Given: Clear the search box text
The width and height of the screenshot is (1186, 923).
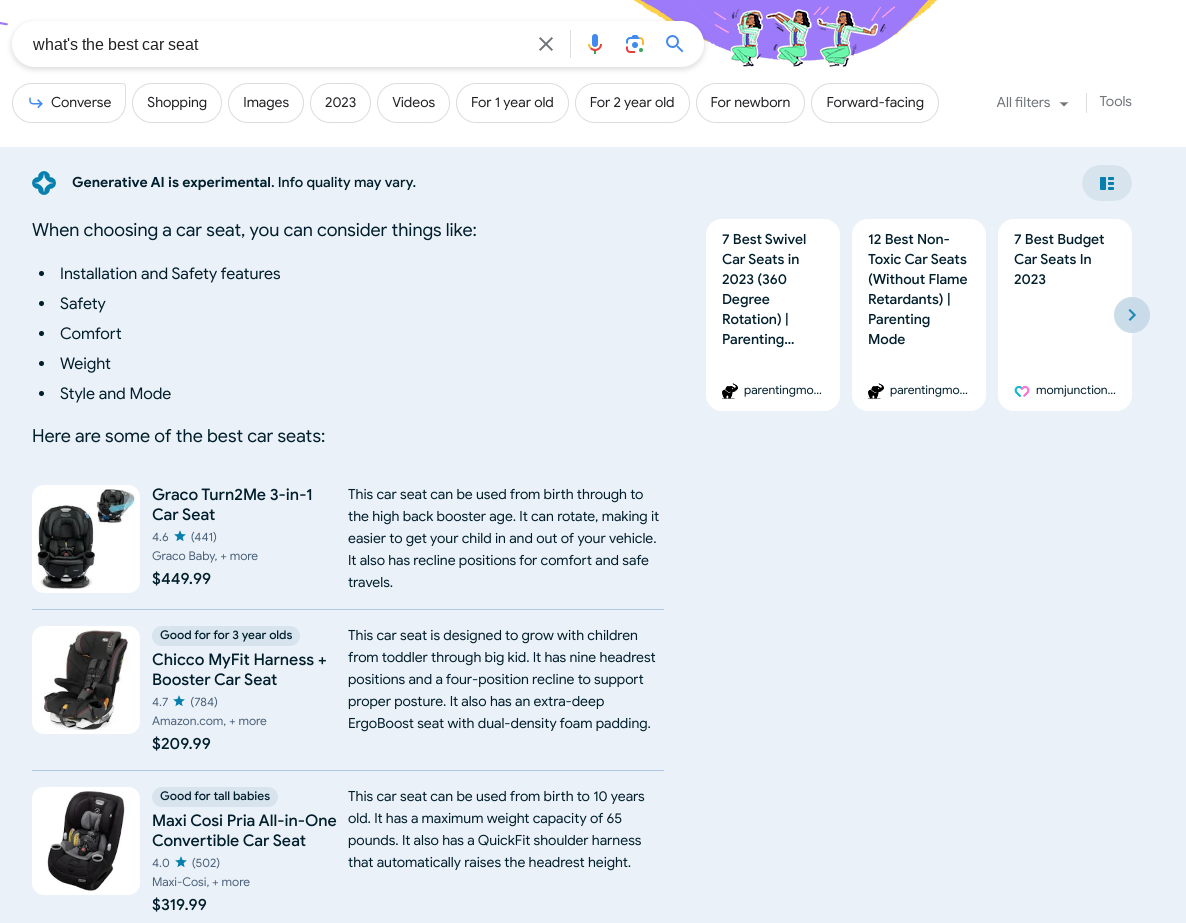Looking at the screenshot, I should point(546,44).
